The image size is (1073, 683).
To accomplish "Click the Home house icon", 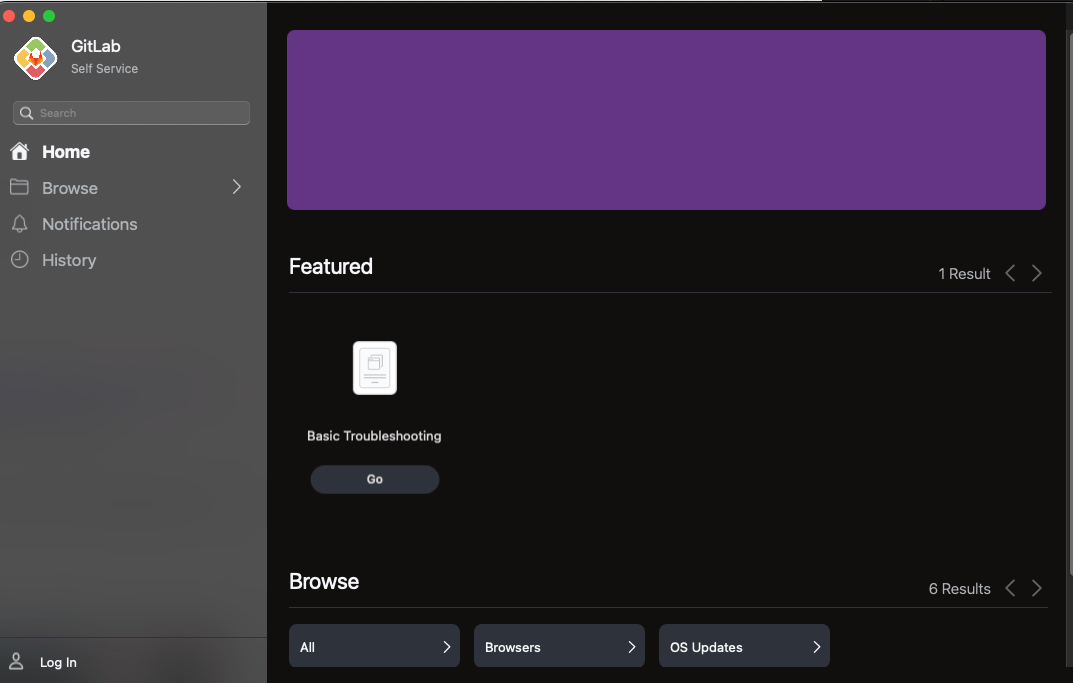I will (19, 152).
